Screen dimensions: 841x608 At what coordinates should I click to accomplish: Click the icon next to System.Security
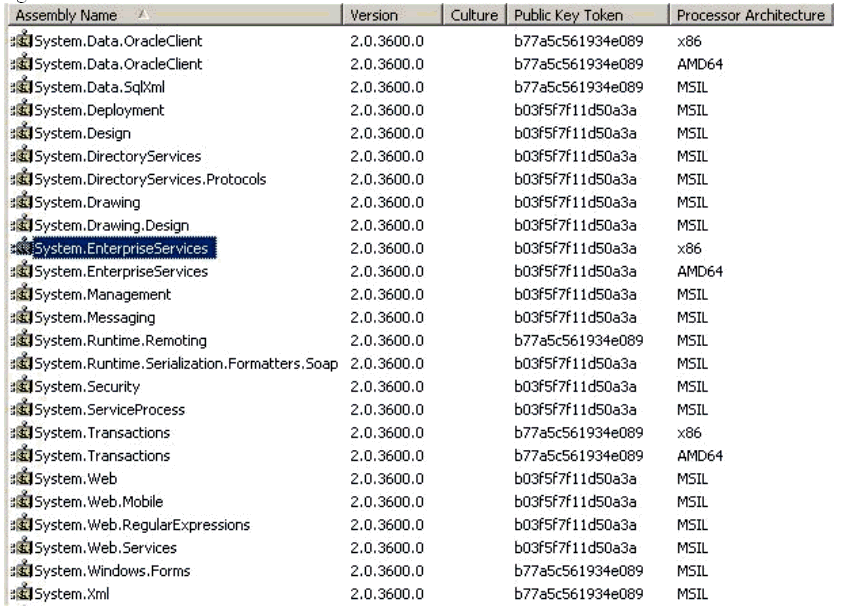tap(22, 386)
